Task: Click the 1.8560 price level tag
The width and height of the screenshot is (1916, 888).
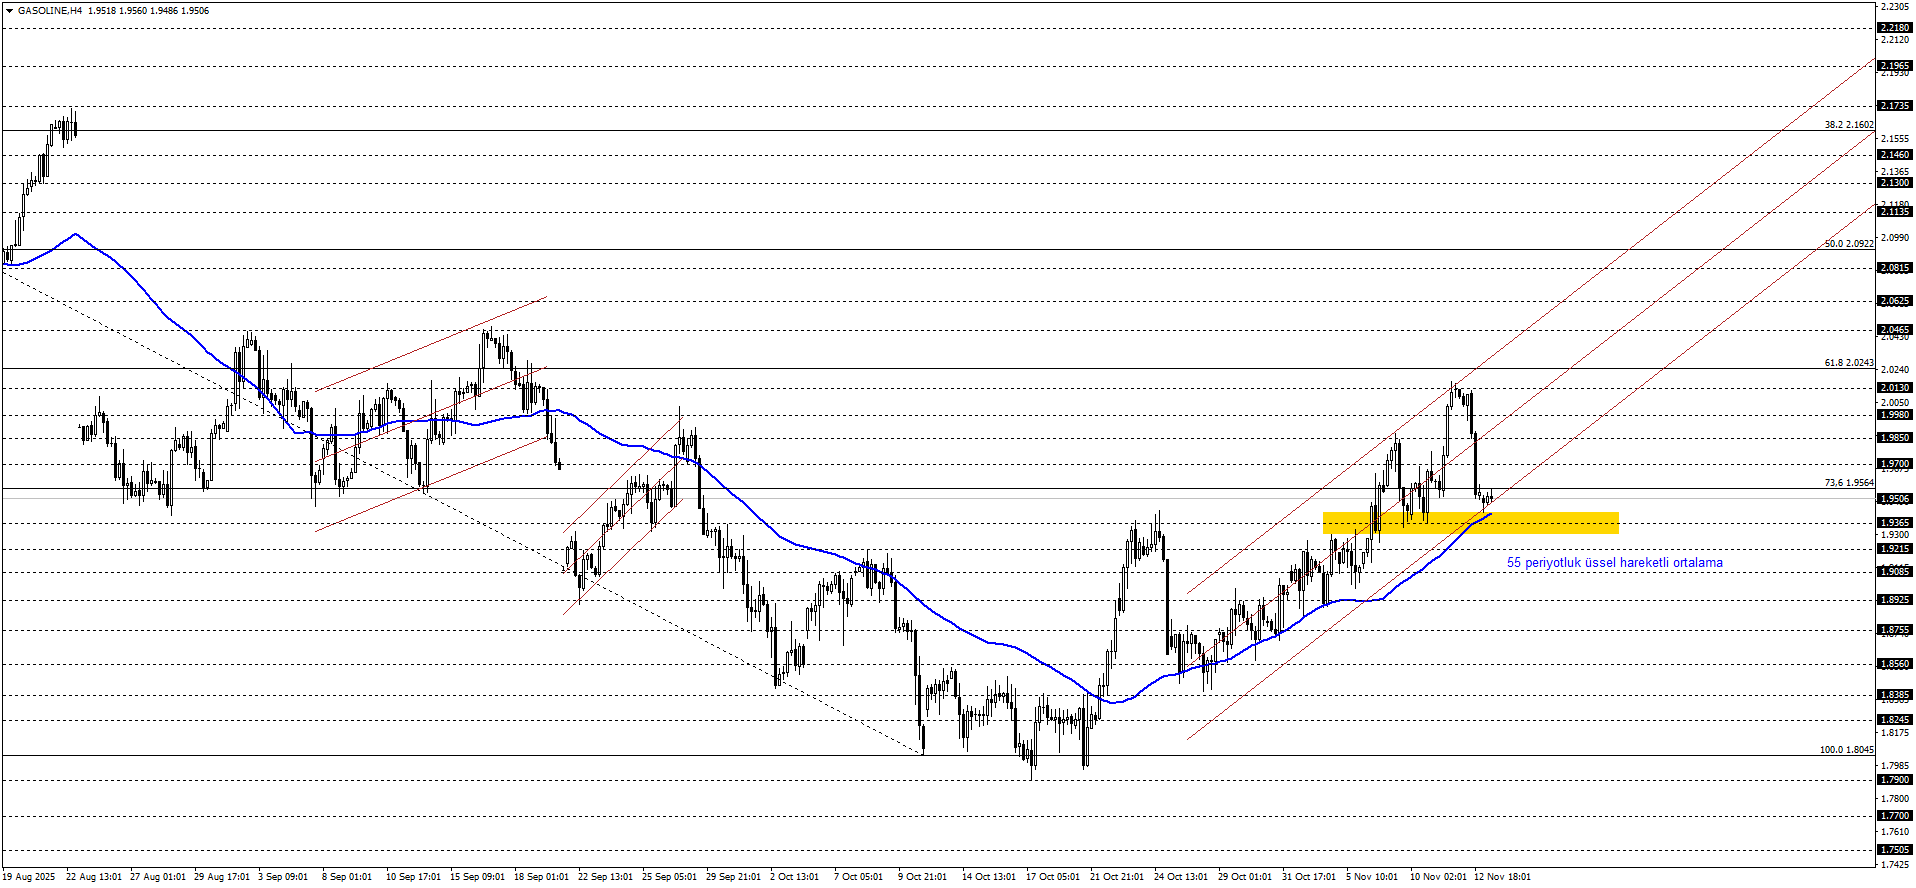Action: click(x=1894, y=664)
